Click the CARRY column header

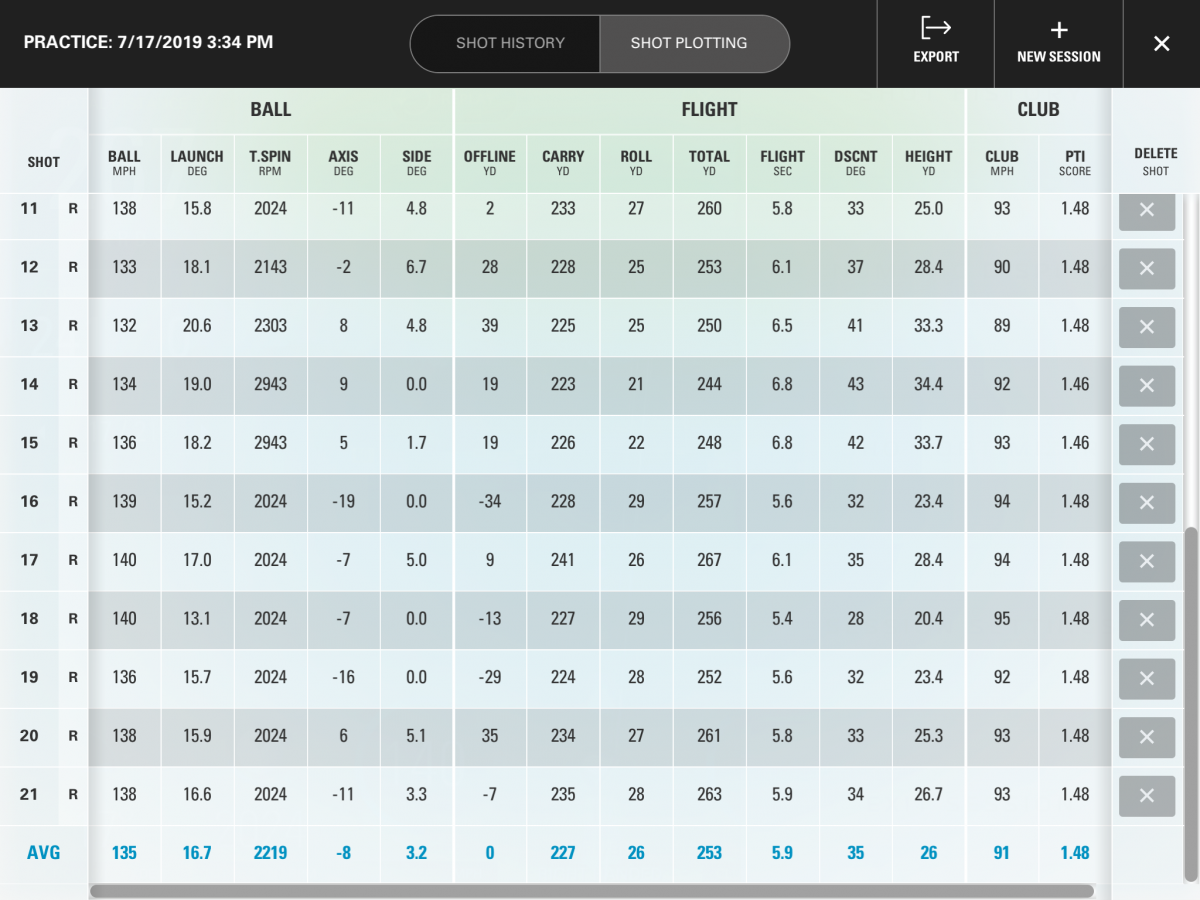tap(563, 162)
